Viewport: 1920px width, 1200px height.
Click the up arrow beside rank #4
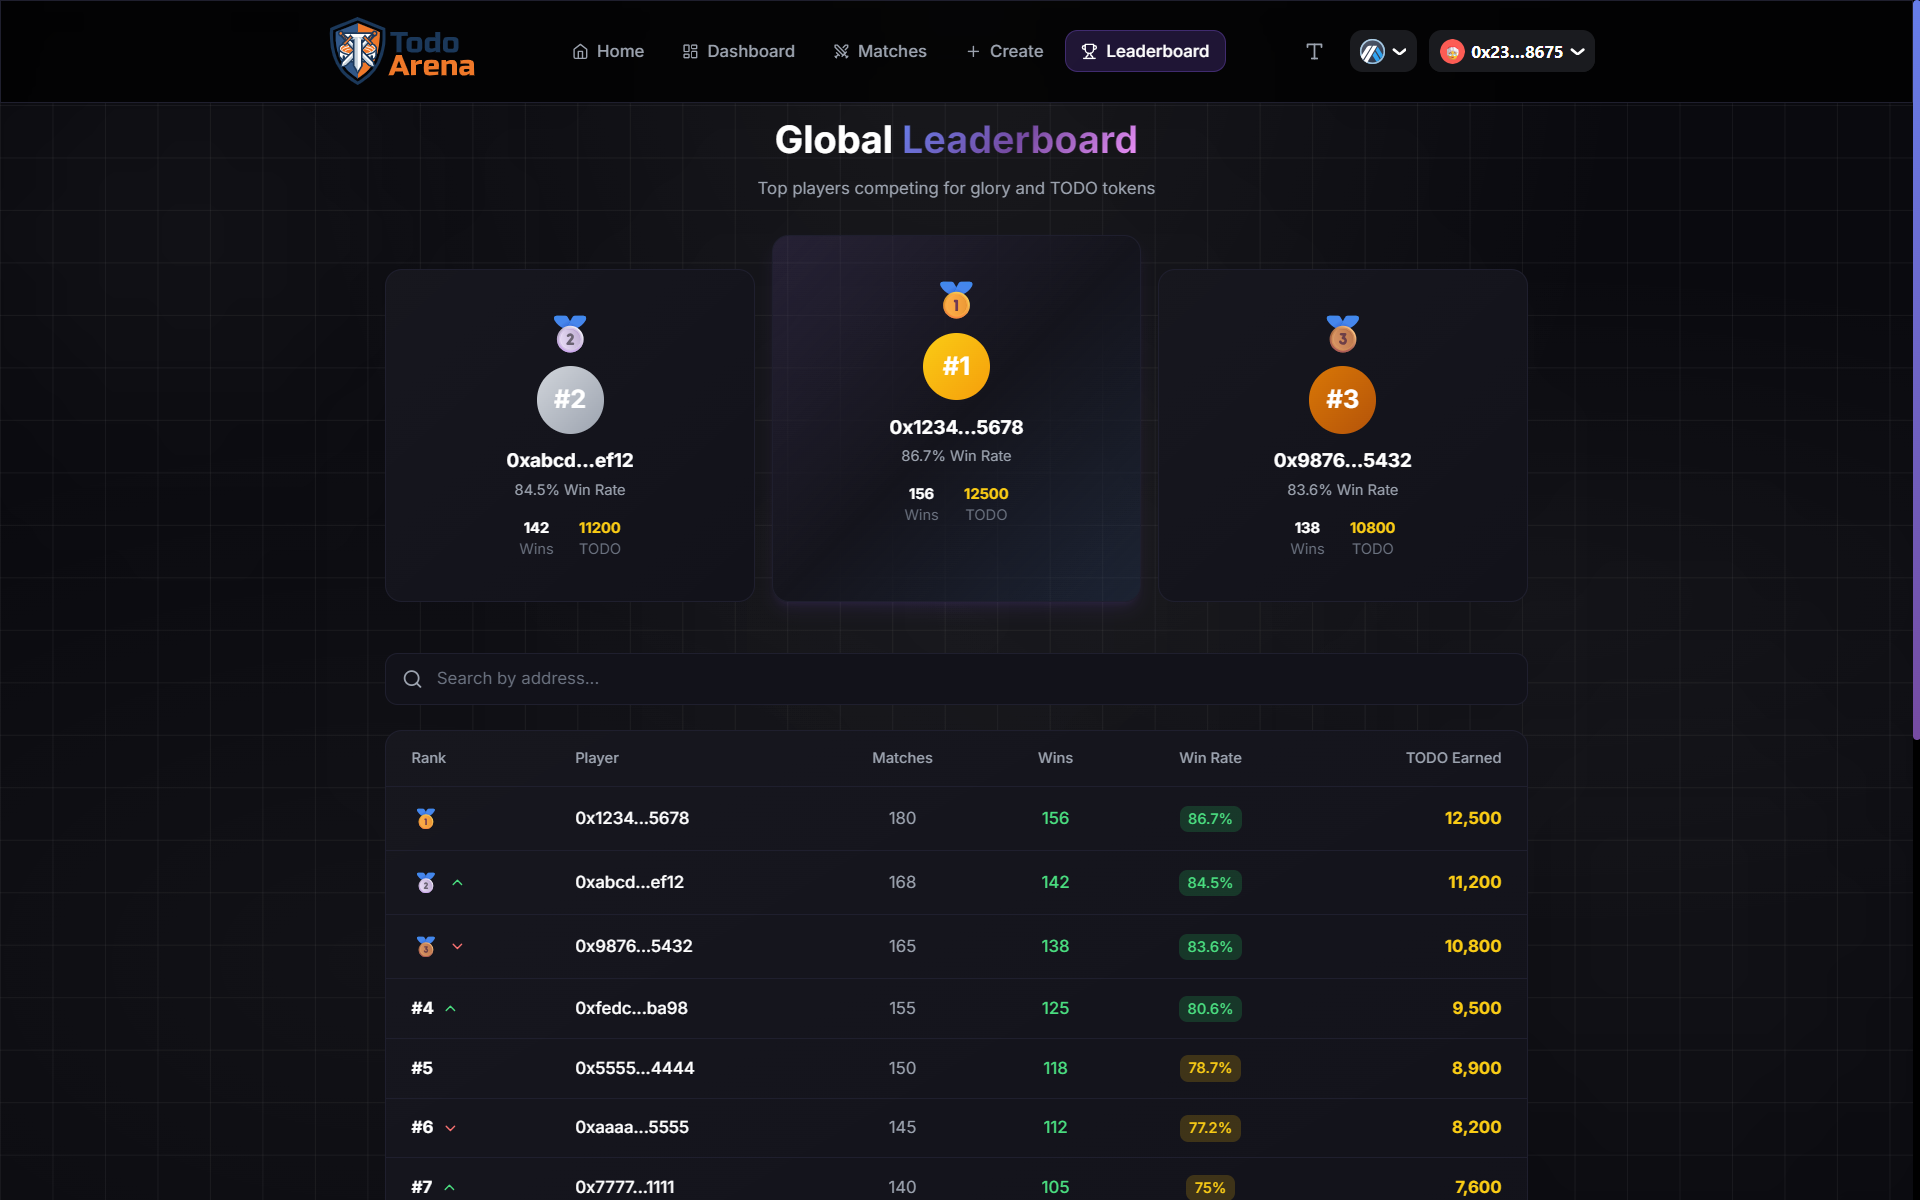click(451, 1009)
